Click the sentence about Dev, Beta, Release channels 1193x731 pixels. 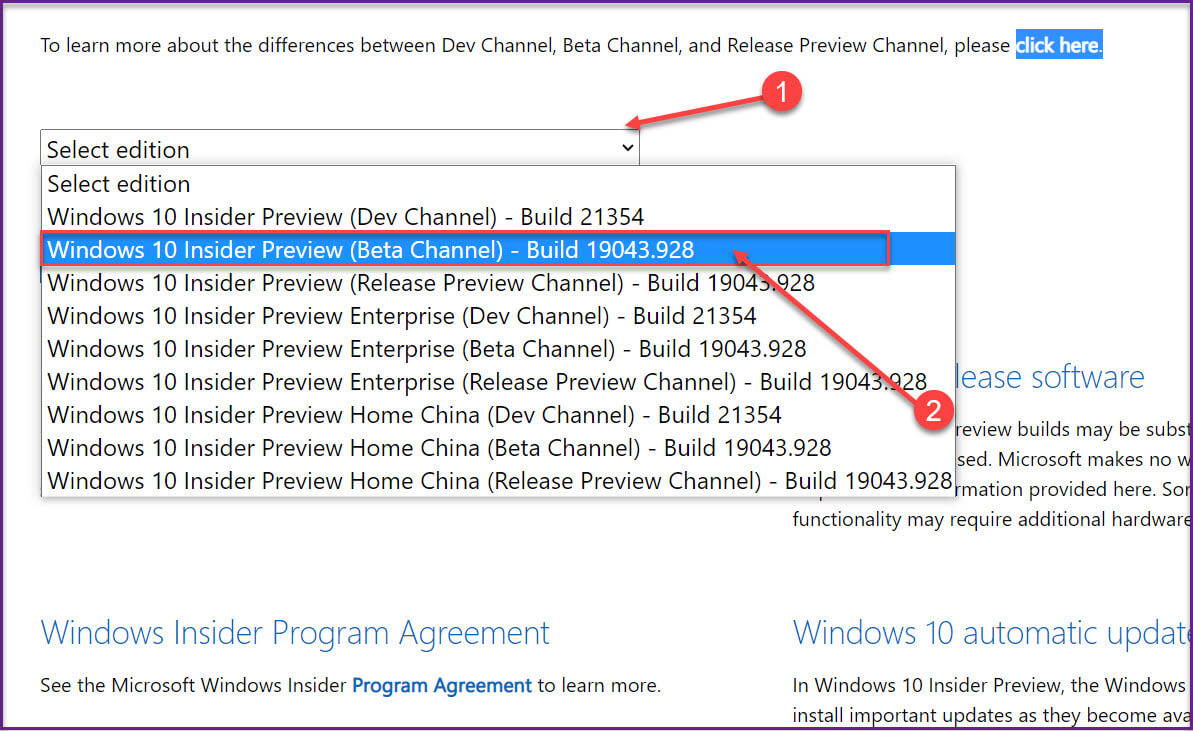[525, 46]
